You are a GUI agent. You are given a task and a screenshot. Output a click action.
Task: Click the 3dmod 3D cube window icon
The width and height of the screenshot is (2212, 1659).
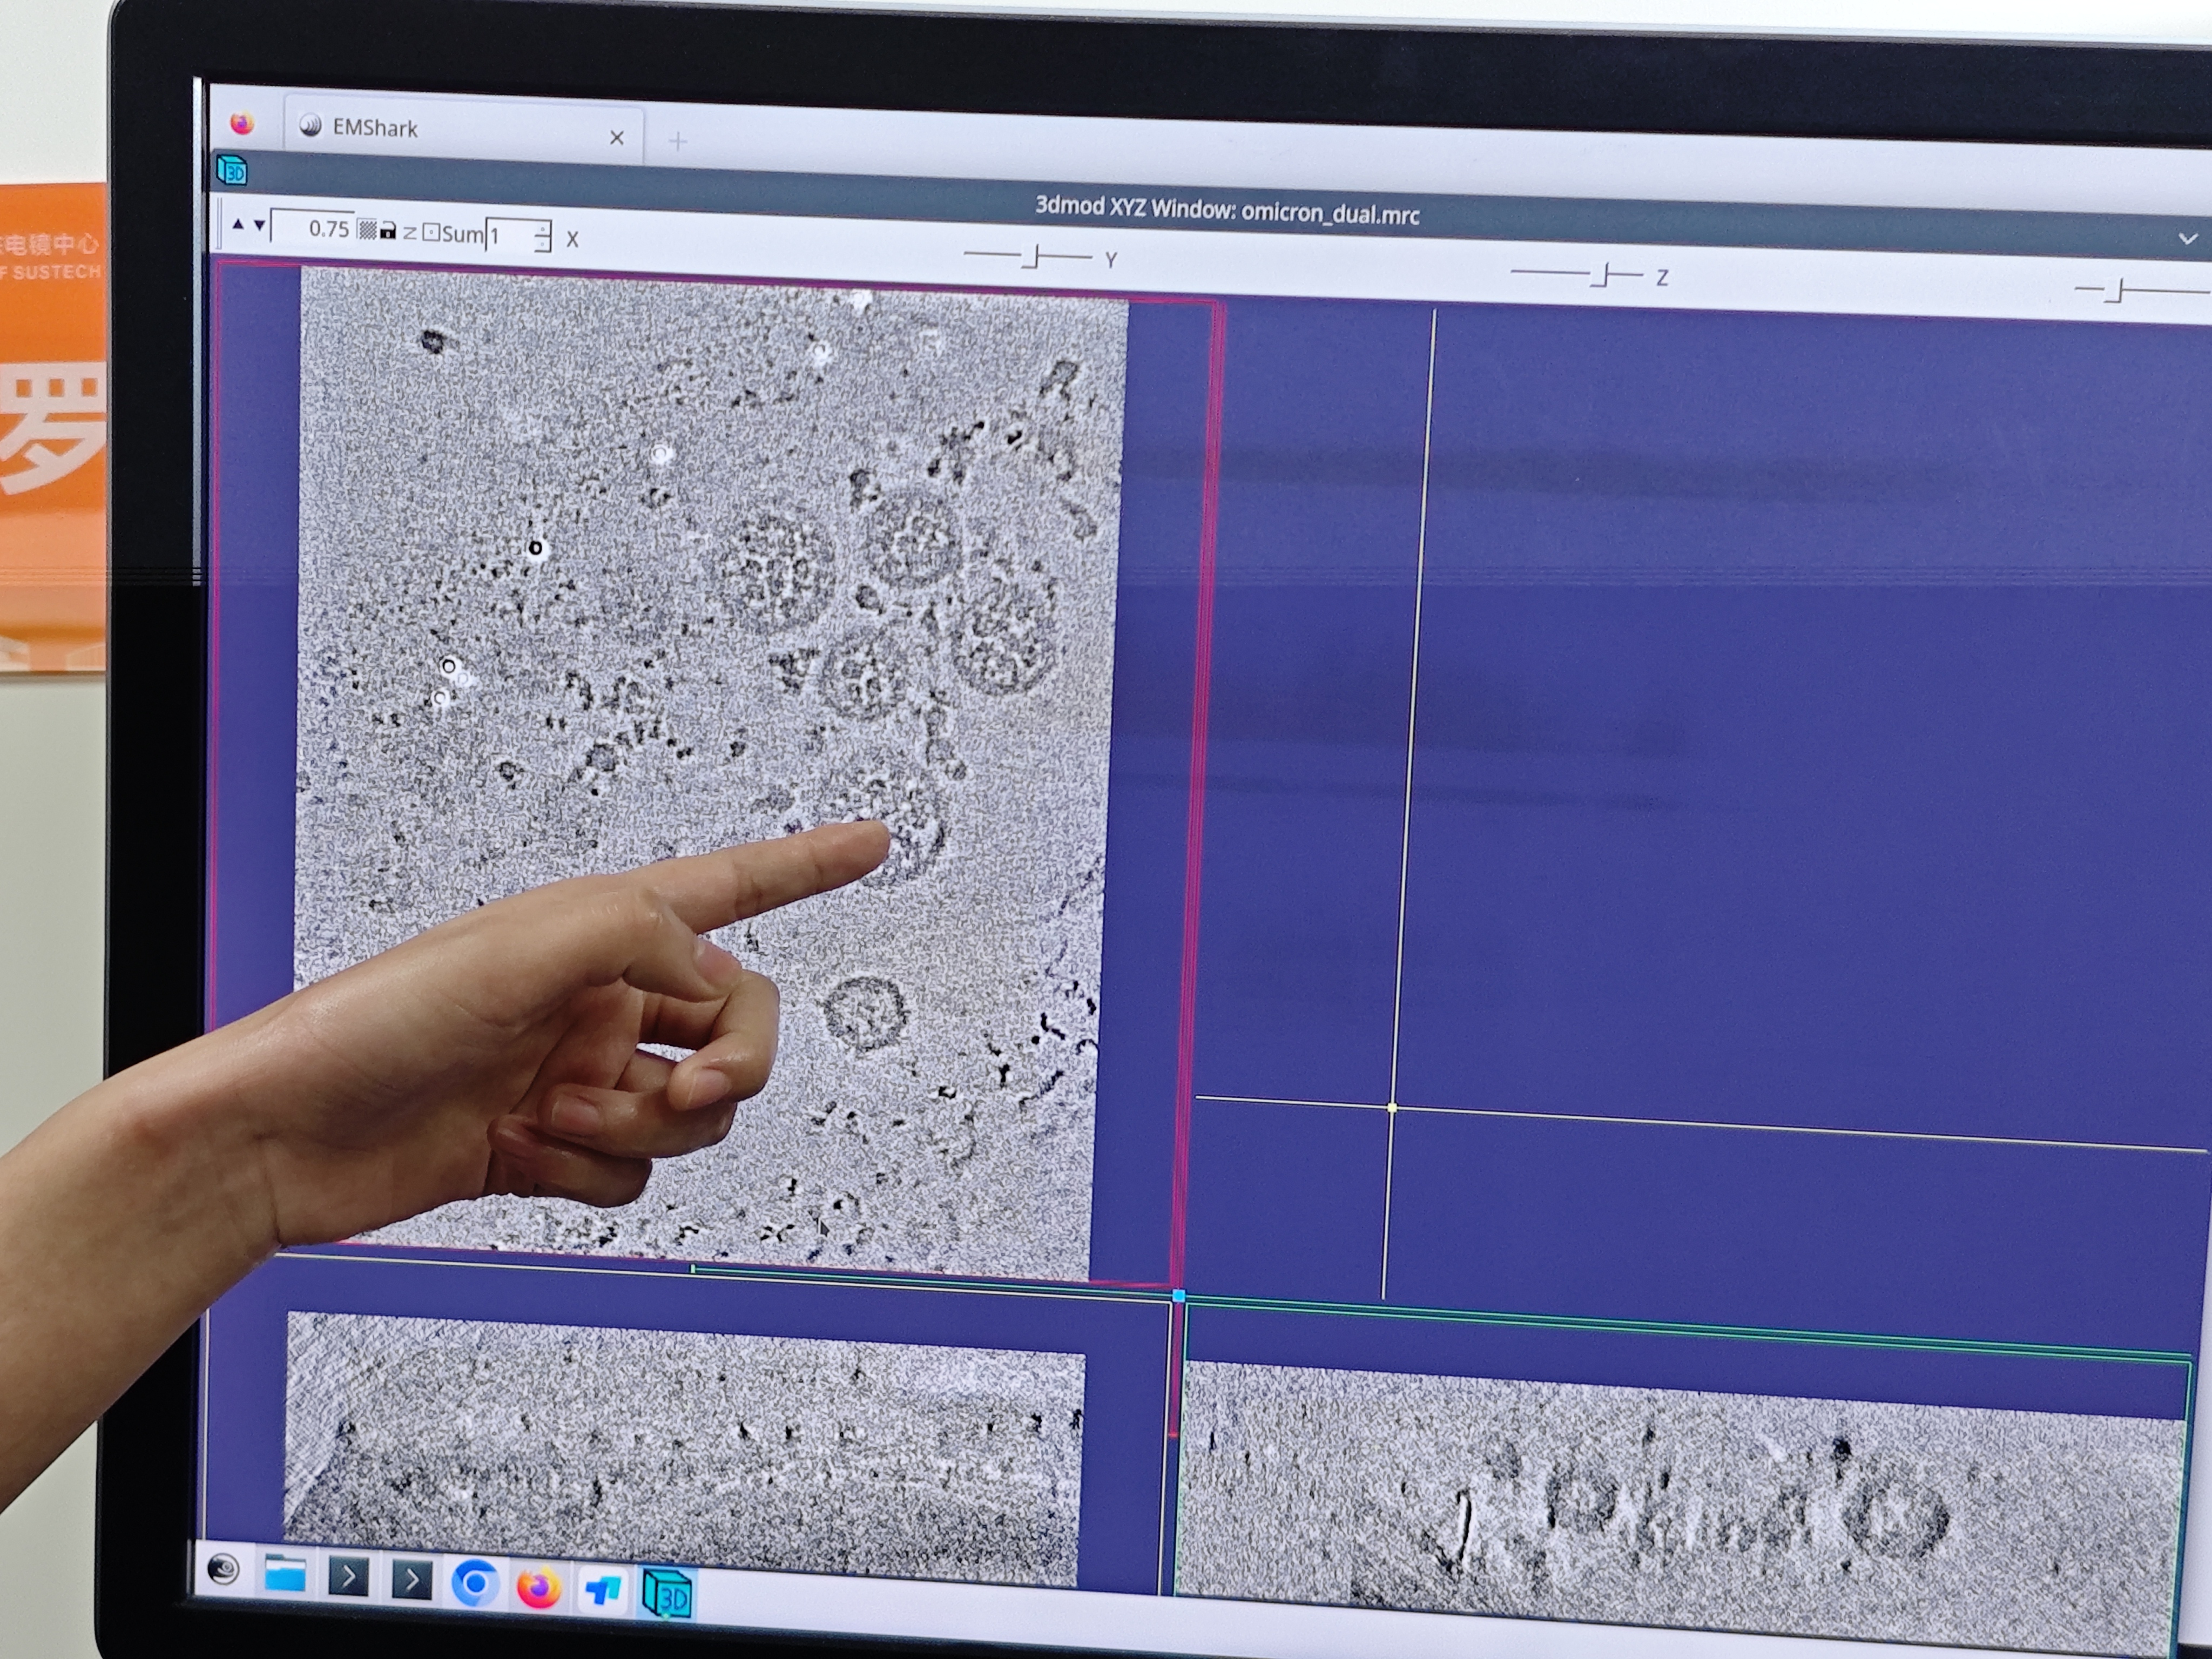click(x=232, y=171)
